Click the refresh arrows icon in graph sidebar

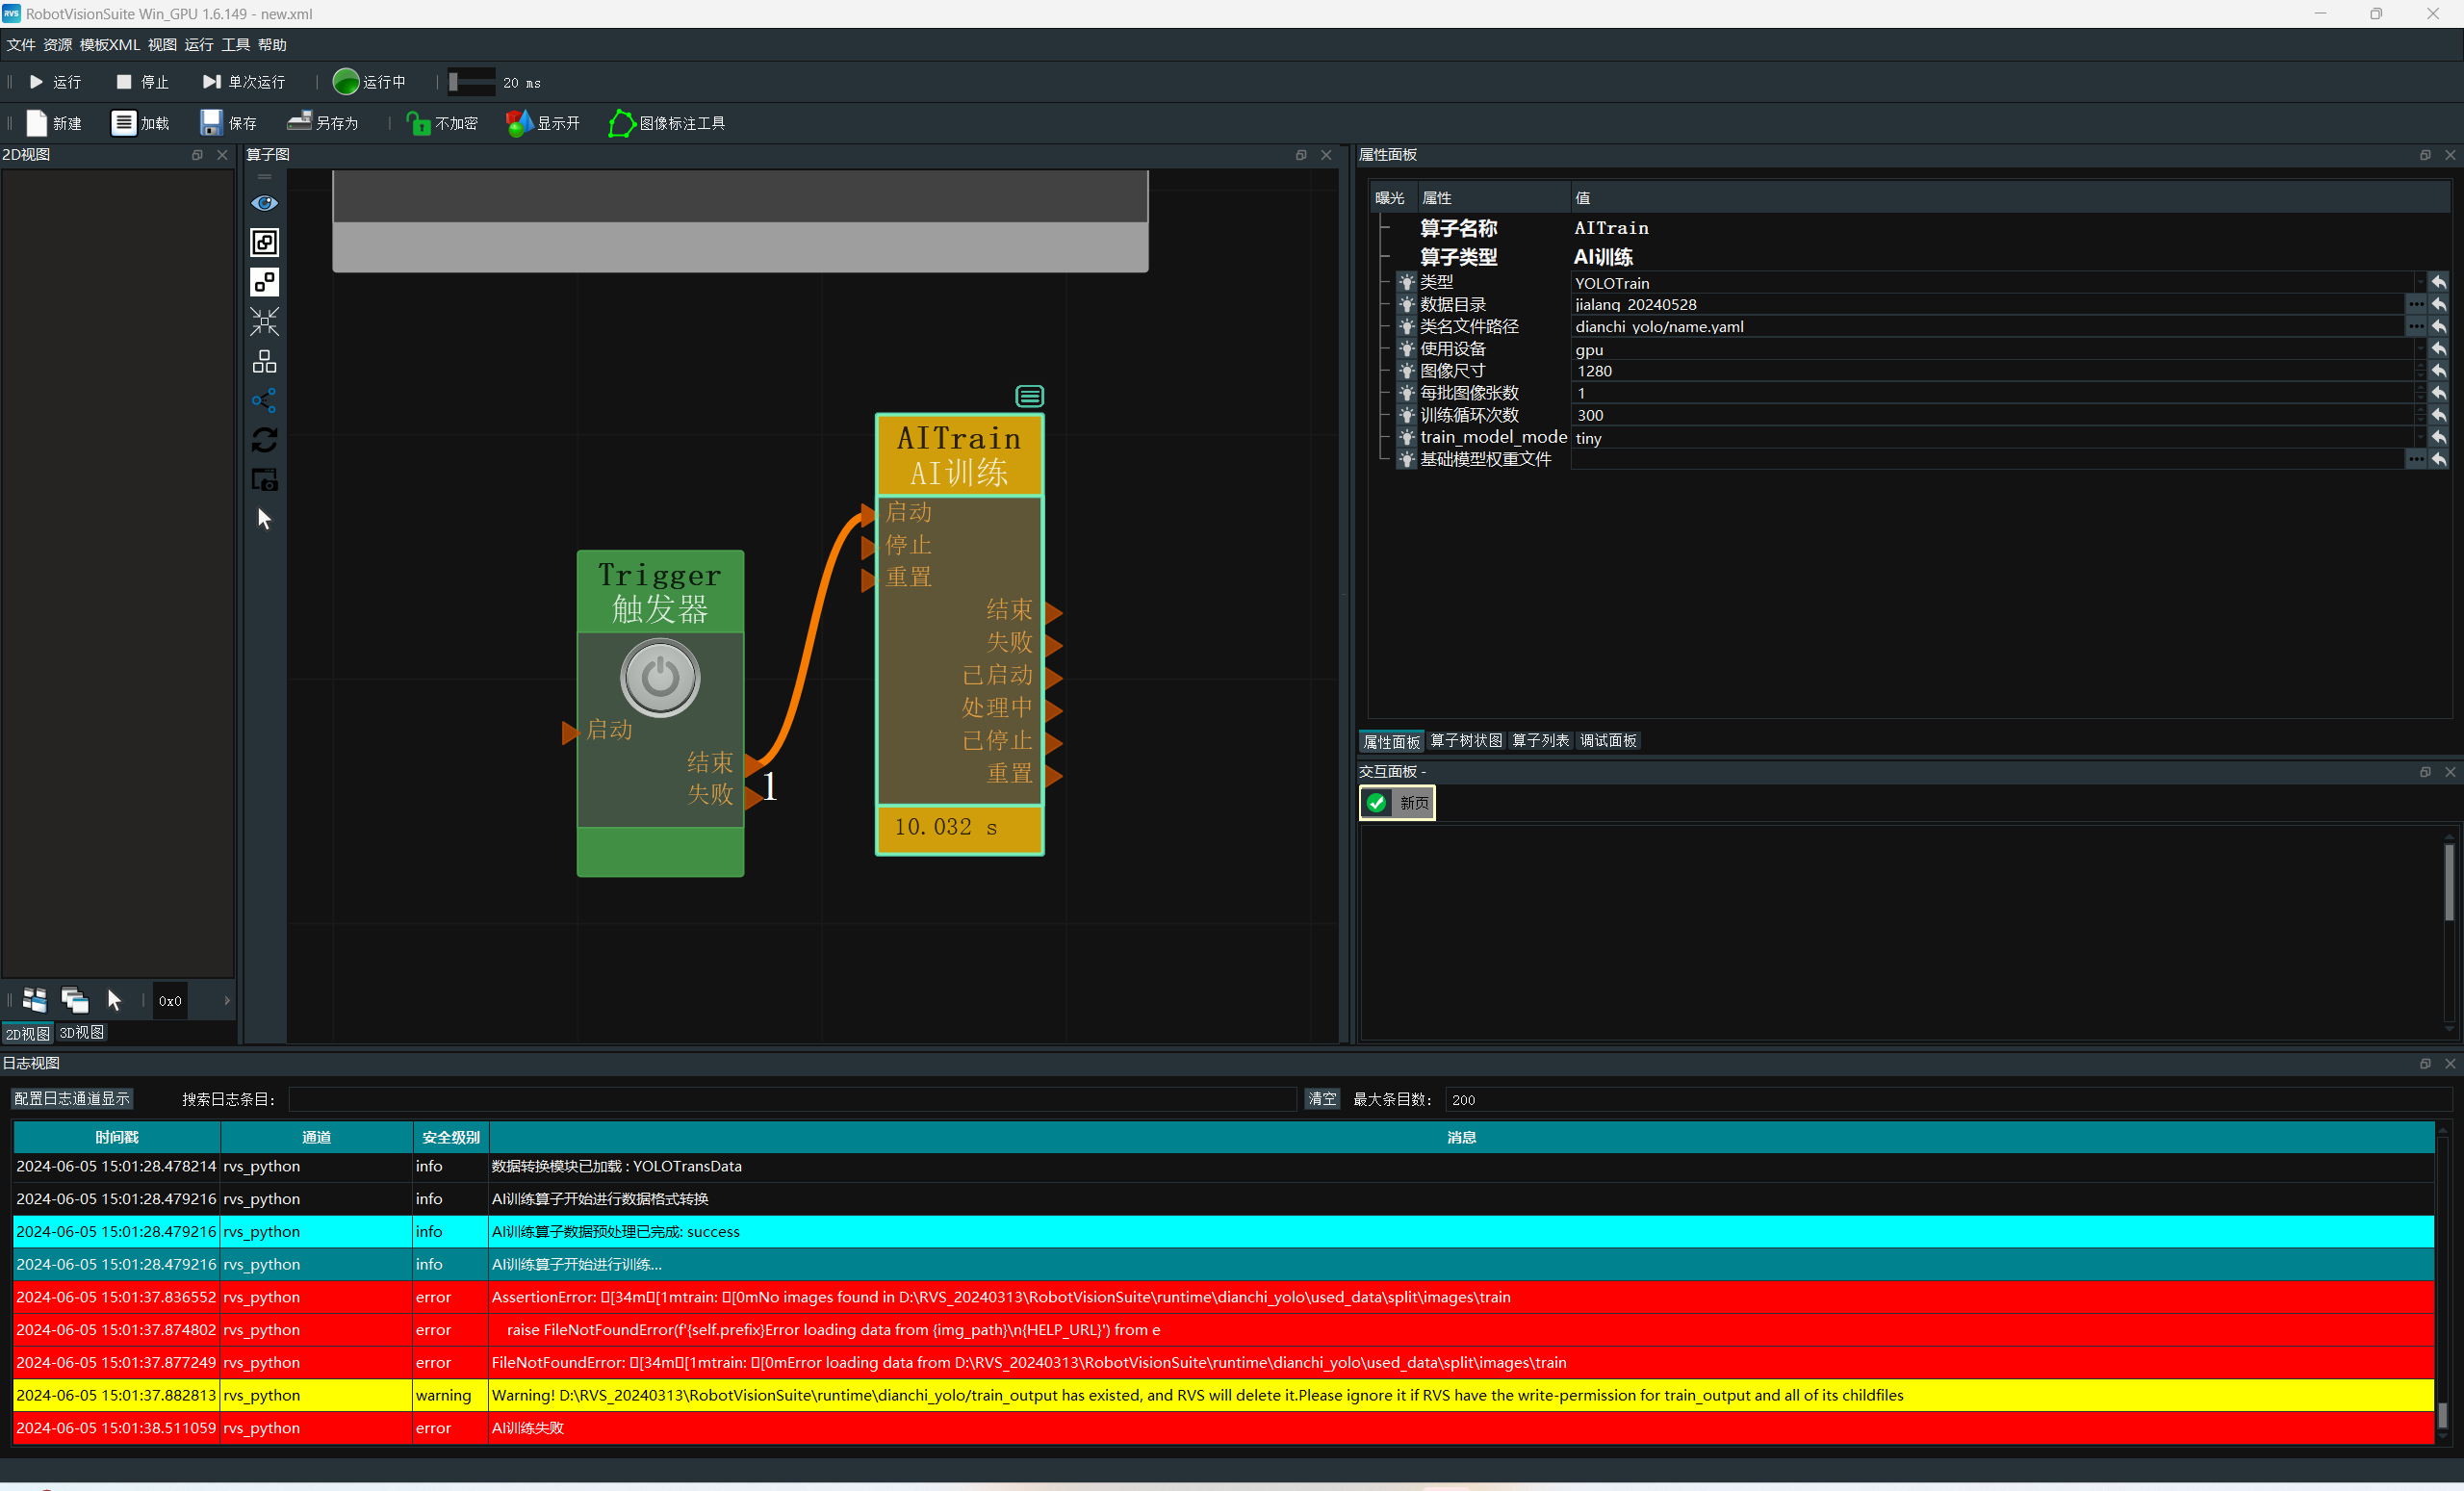264,440
